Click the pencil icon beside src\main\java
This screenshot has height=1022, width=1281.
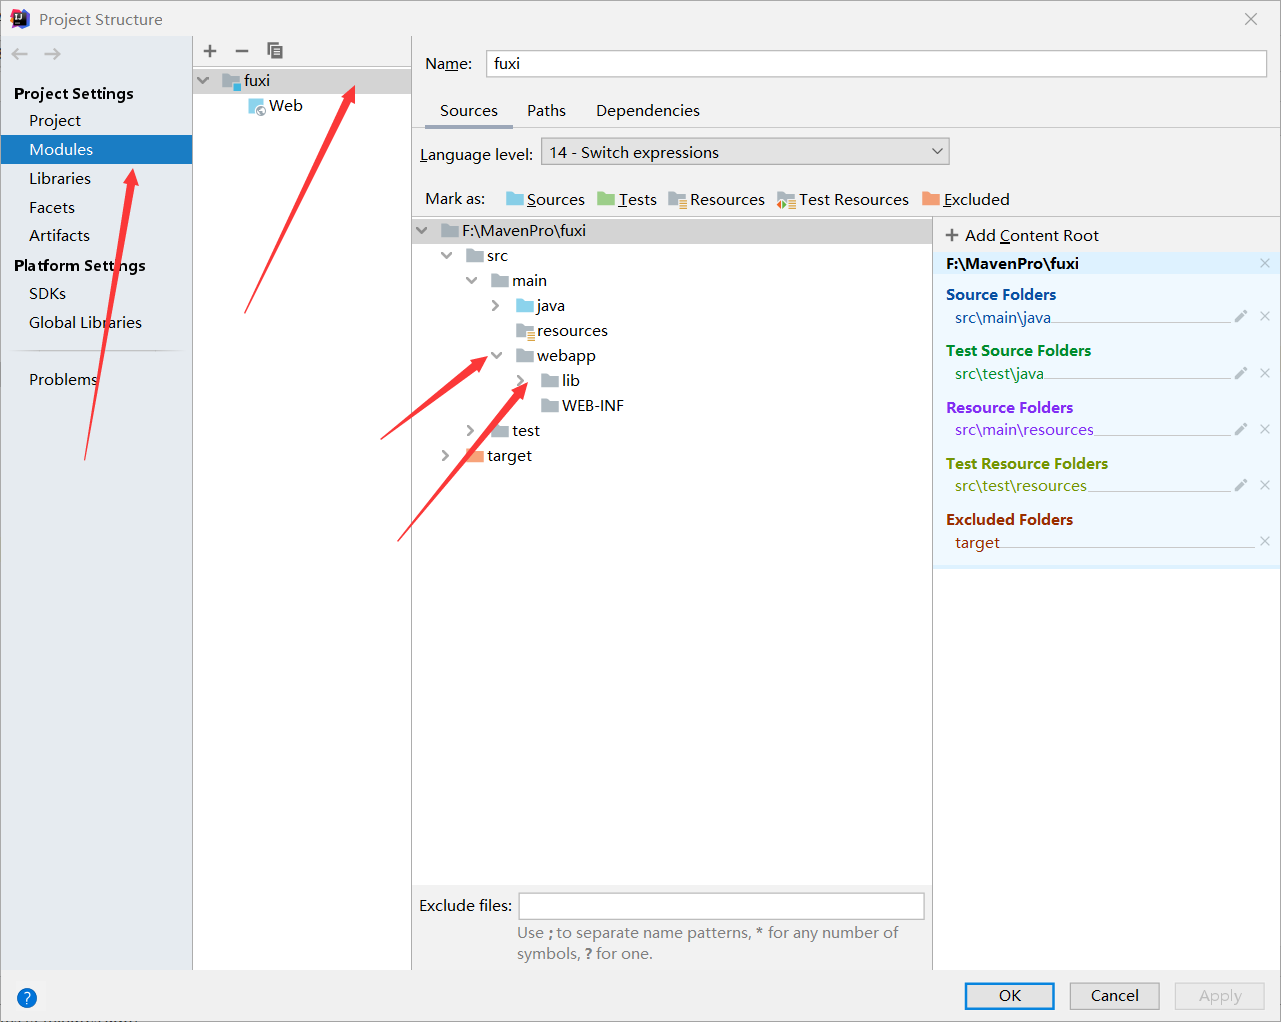pos(1240,316)
